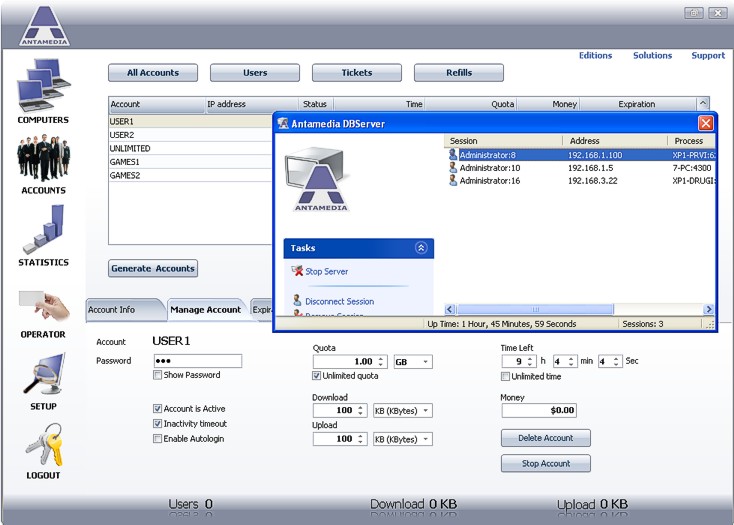
Task: Click the Password input field
Action: click(198, 361)
